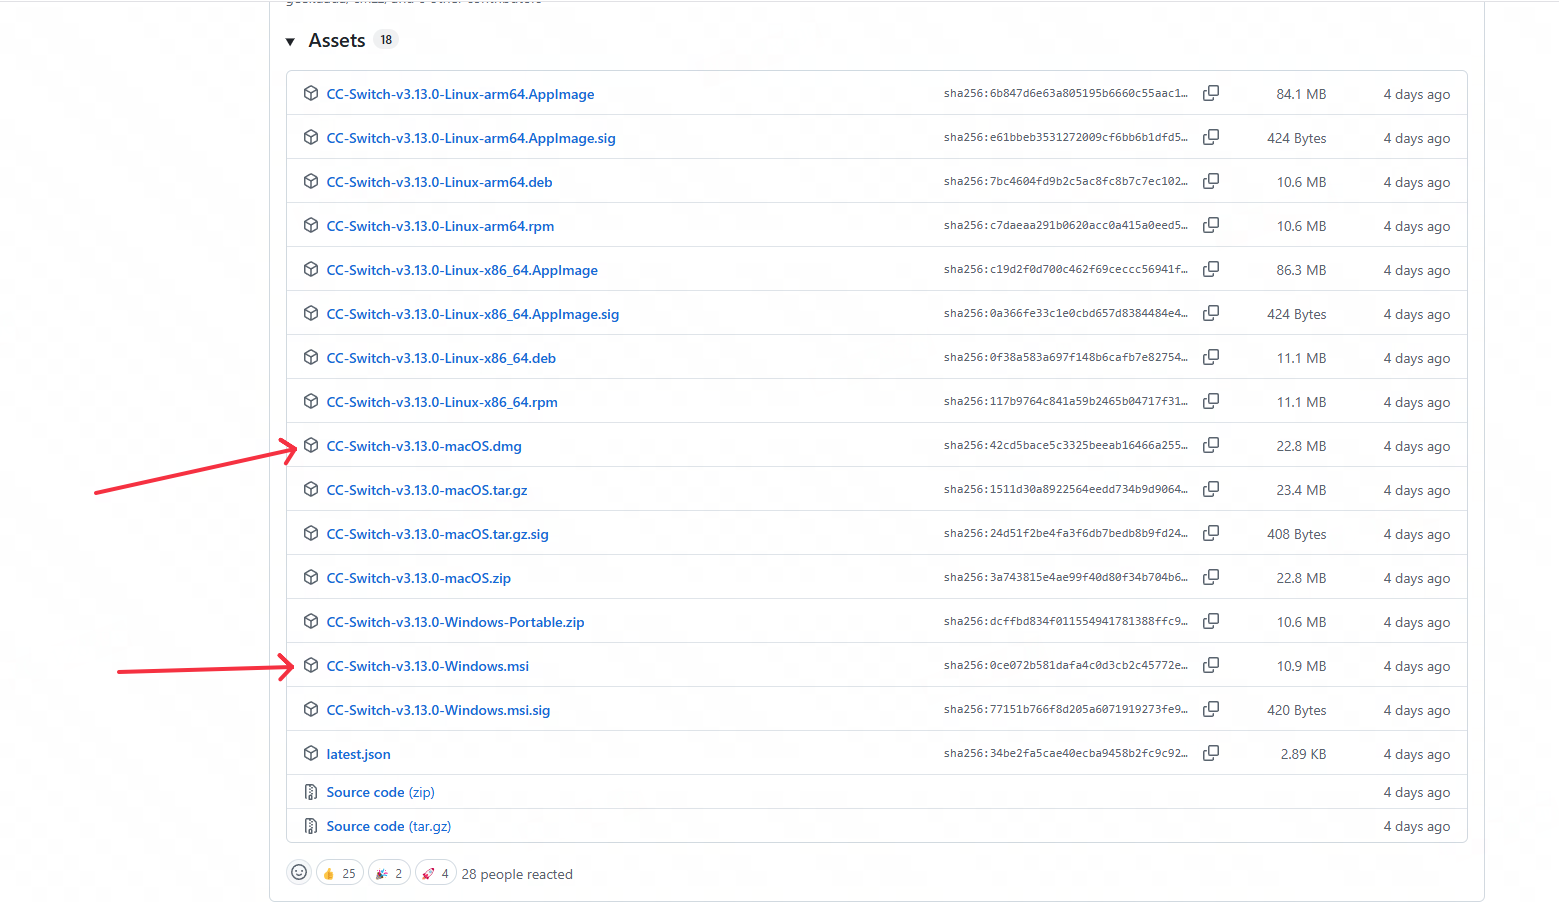This screenshot has width=1559, height=902.
Task: Toggle party popper reaction with 2
Action: 389,873
